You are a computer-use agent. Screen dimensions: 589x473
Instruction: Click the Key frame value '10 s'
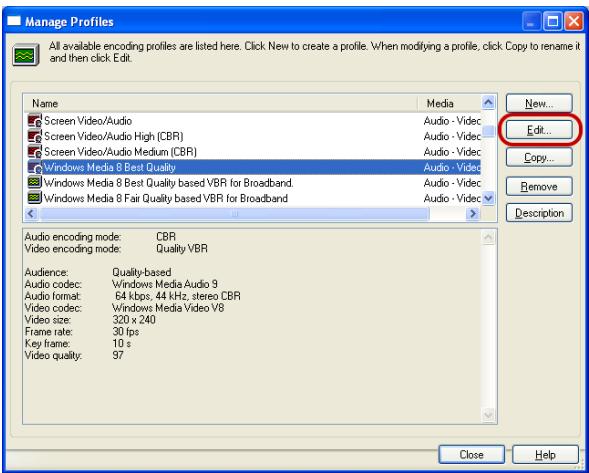point(122,343)
